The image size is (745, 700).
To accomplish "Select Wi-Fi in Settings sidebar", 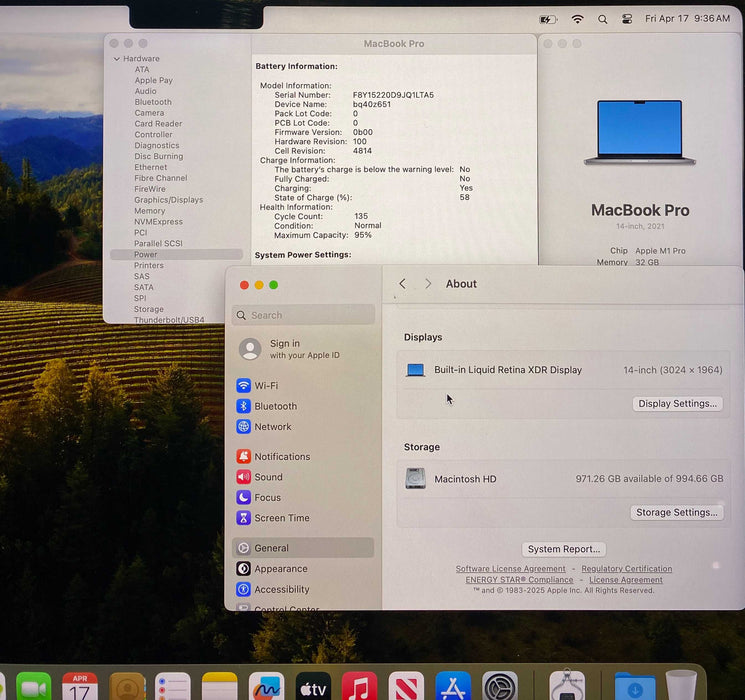I will point(304,385).
